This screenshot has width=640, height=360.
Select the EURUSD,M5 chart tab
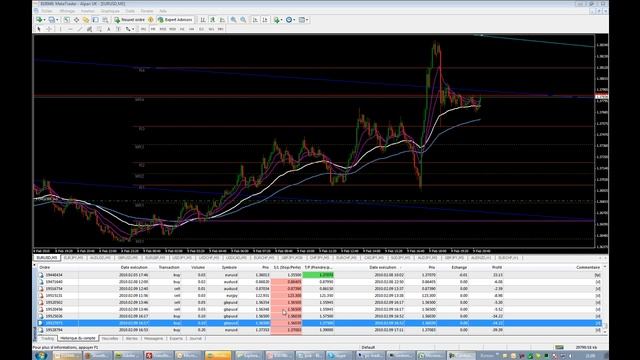coord(47,258)
